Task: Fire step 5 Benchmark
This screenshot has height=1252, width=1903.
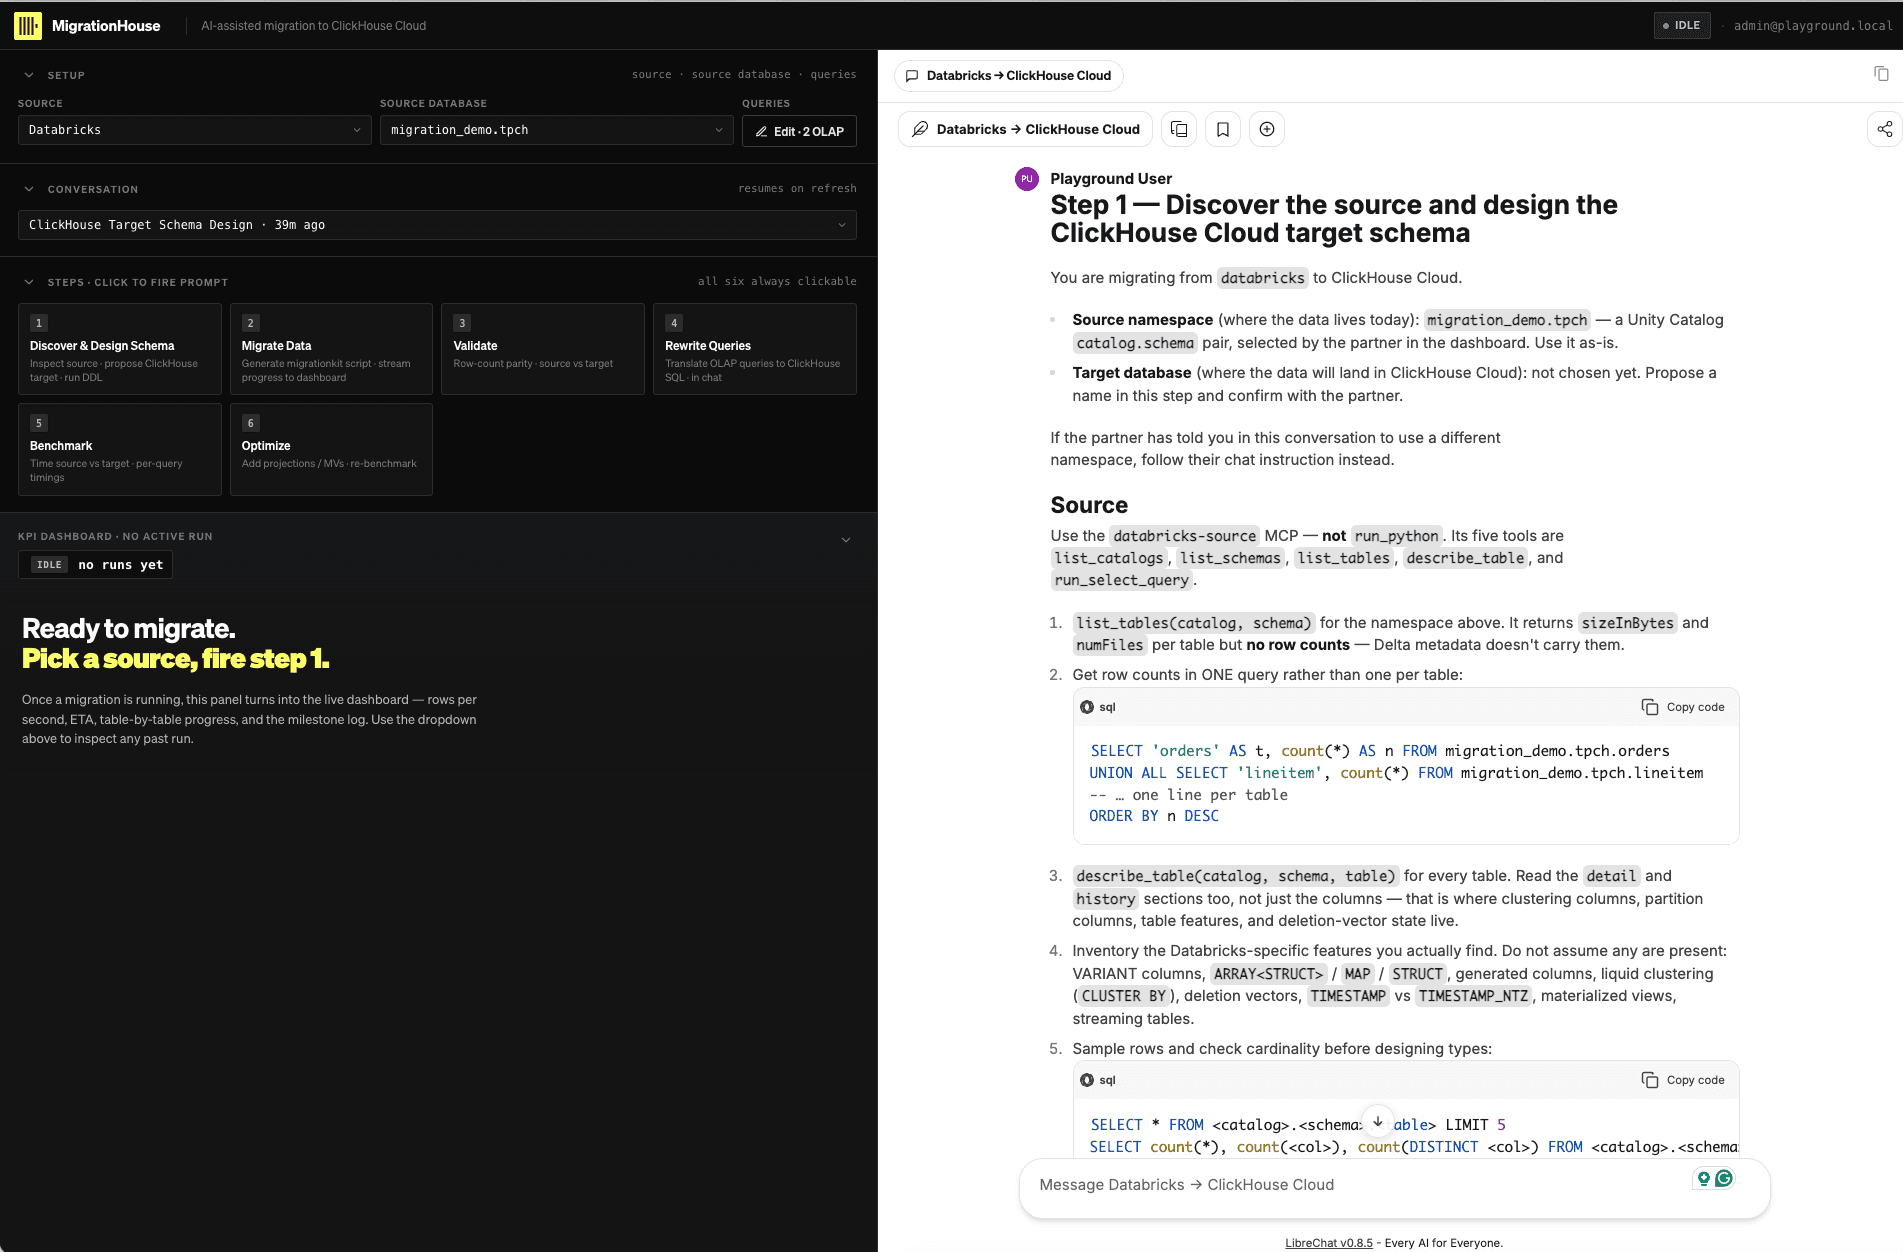Action: coord(119,449)
